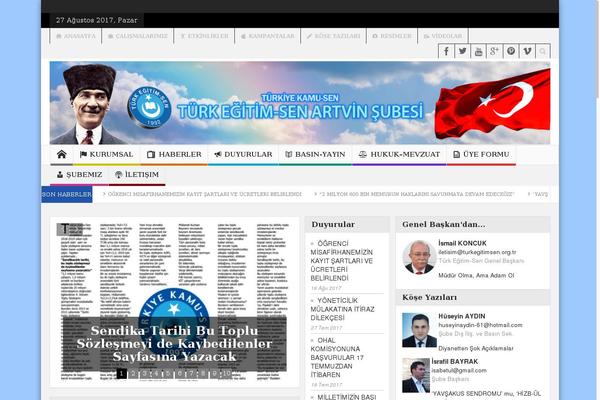Click the SON HABERLER ticker label
This screenshot has width=600, height=400.
tap(67, 194)
